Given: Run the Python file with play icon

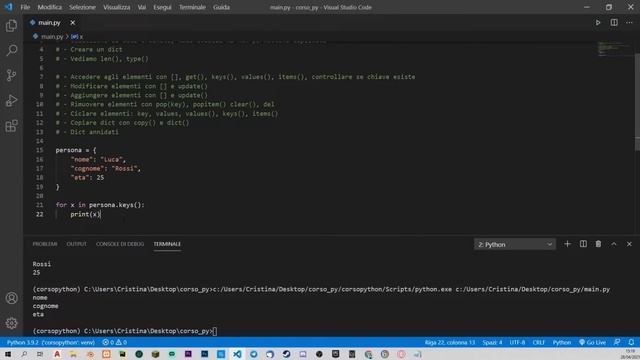Looking at the screenshot, I should tap(598, 23).
